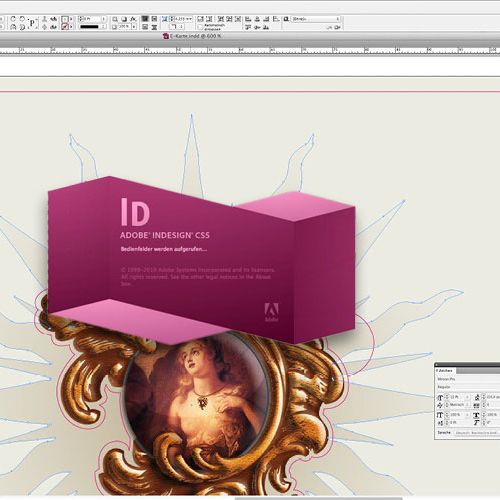The width and height of the screenshot is (500, 500).
Task: Click the tracking value field
Action: (493, 404)
